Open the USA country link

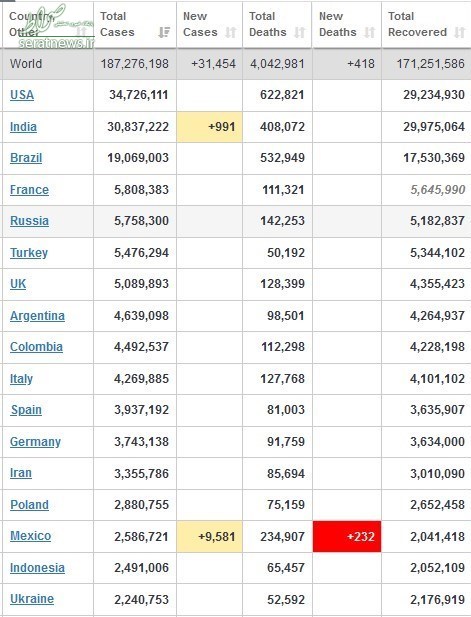click(22, 95)
